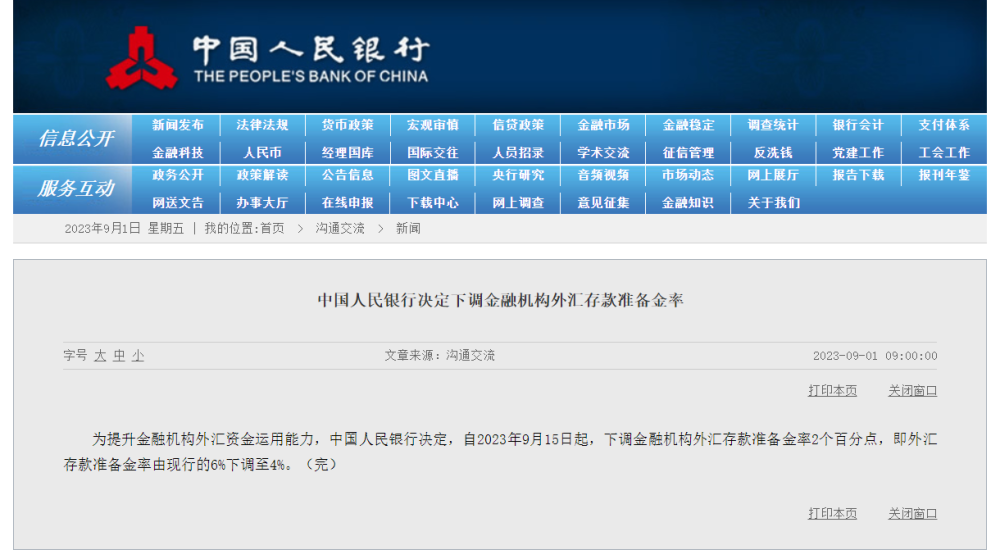Click the bottom 打印本页 print link

click(x=832, y=514)
